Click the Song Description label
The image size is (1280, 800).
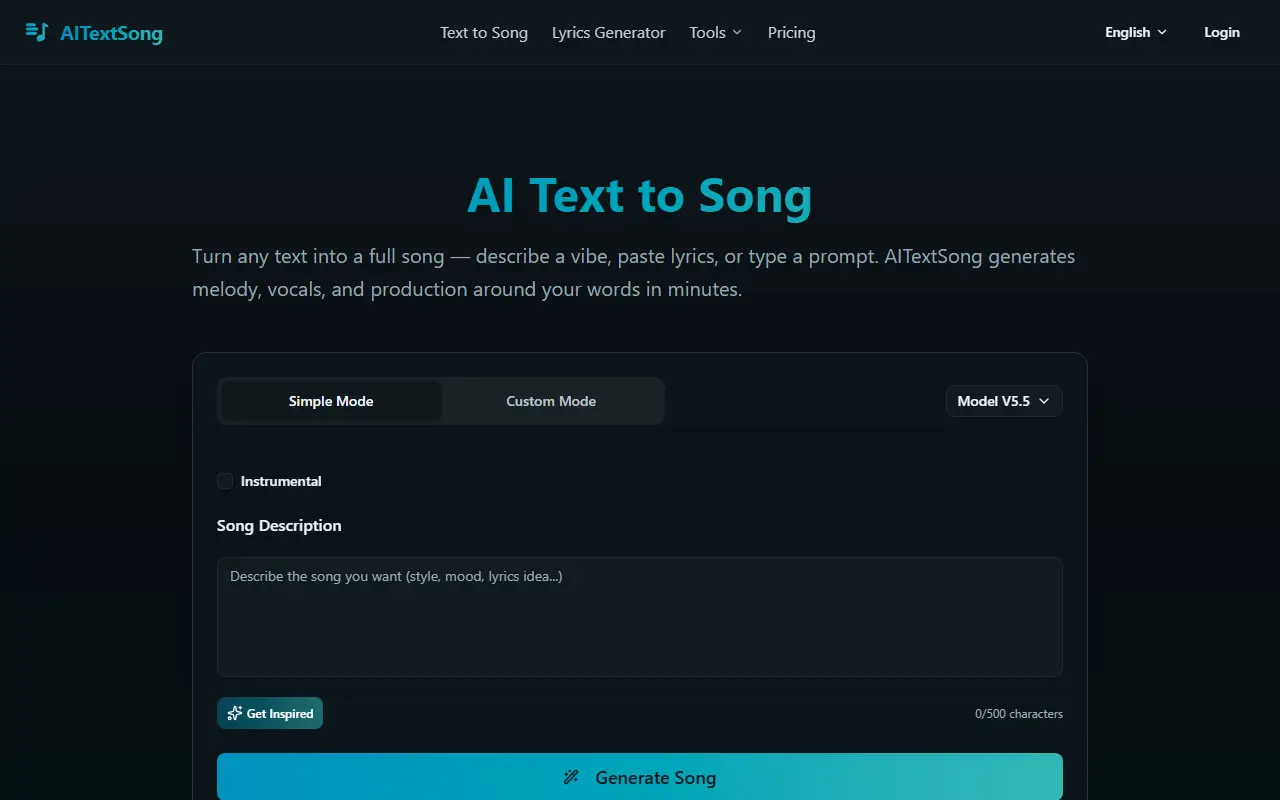pos(279,525)
